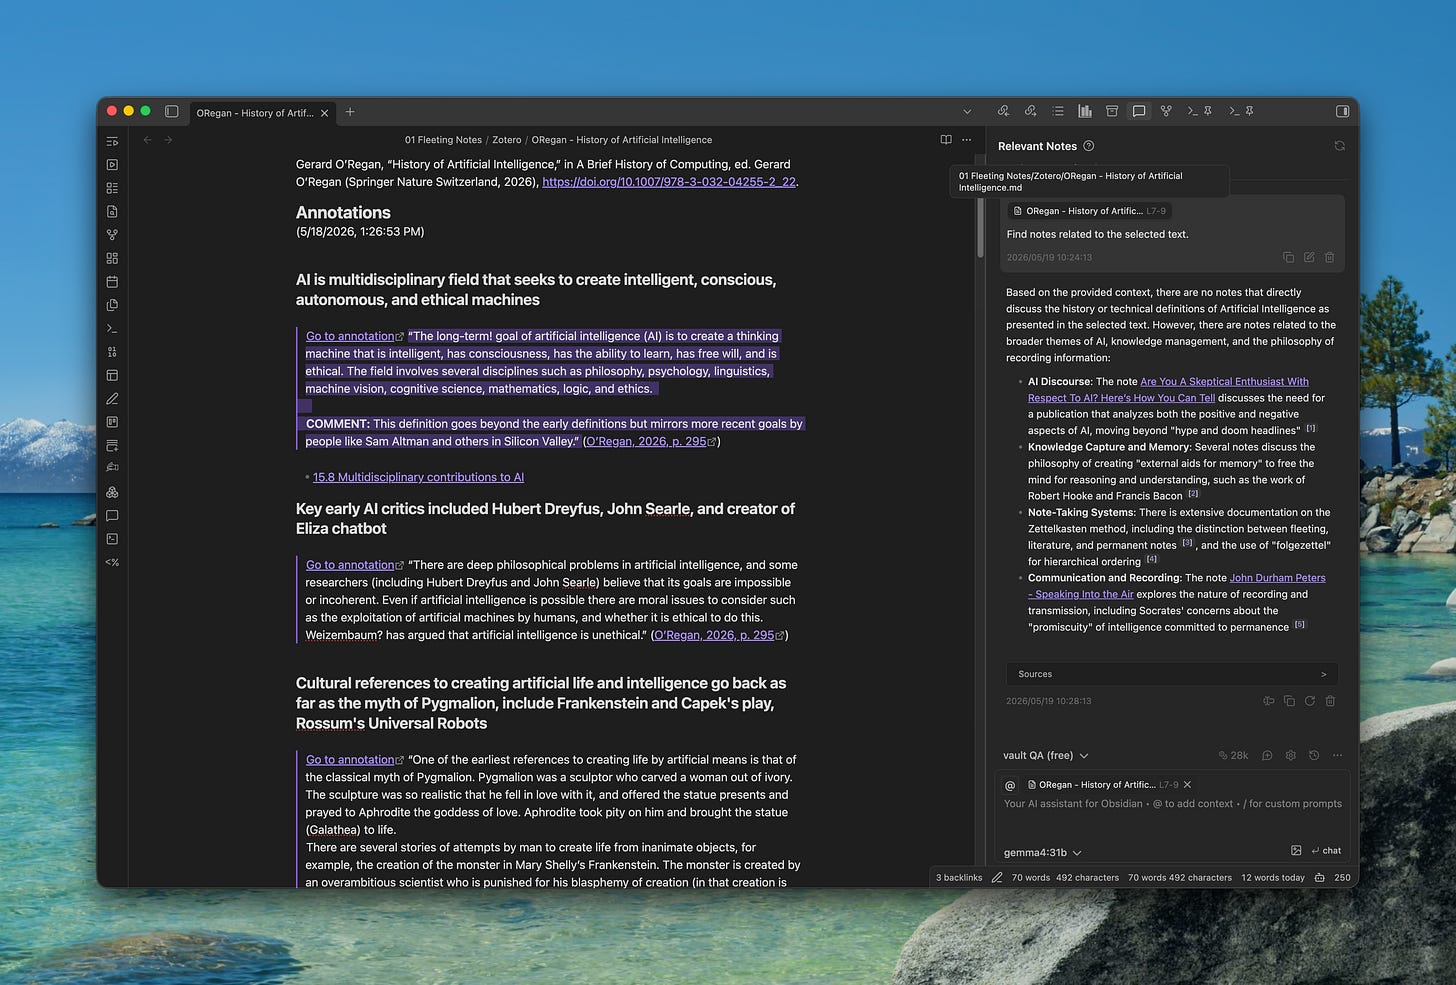Viewport: 1456px width, 985px height.
Task: Open the calendar icon in left ribbon
Action: pos(112,282)
